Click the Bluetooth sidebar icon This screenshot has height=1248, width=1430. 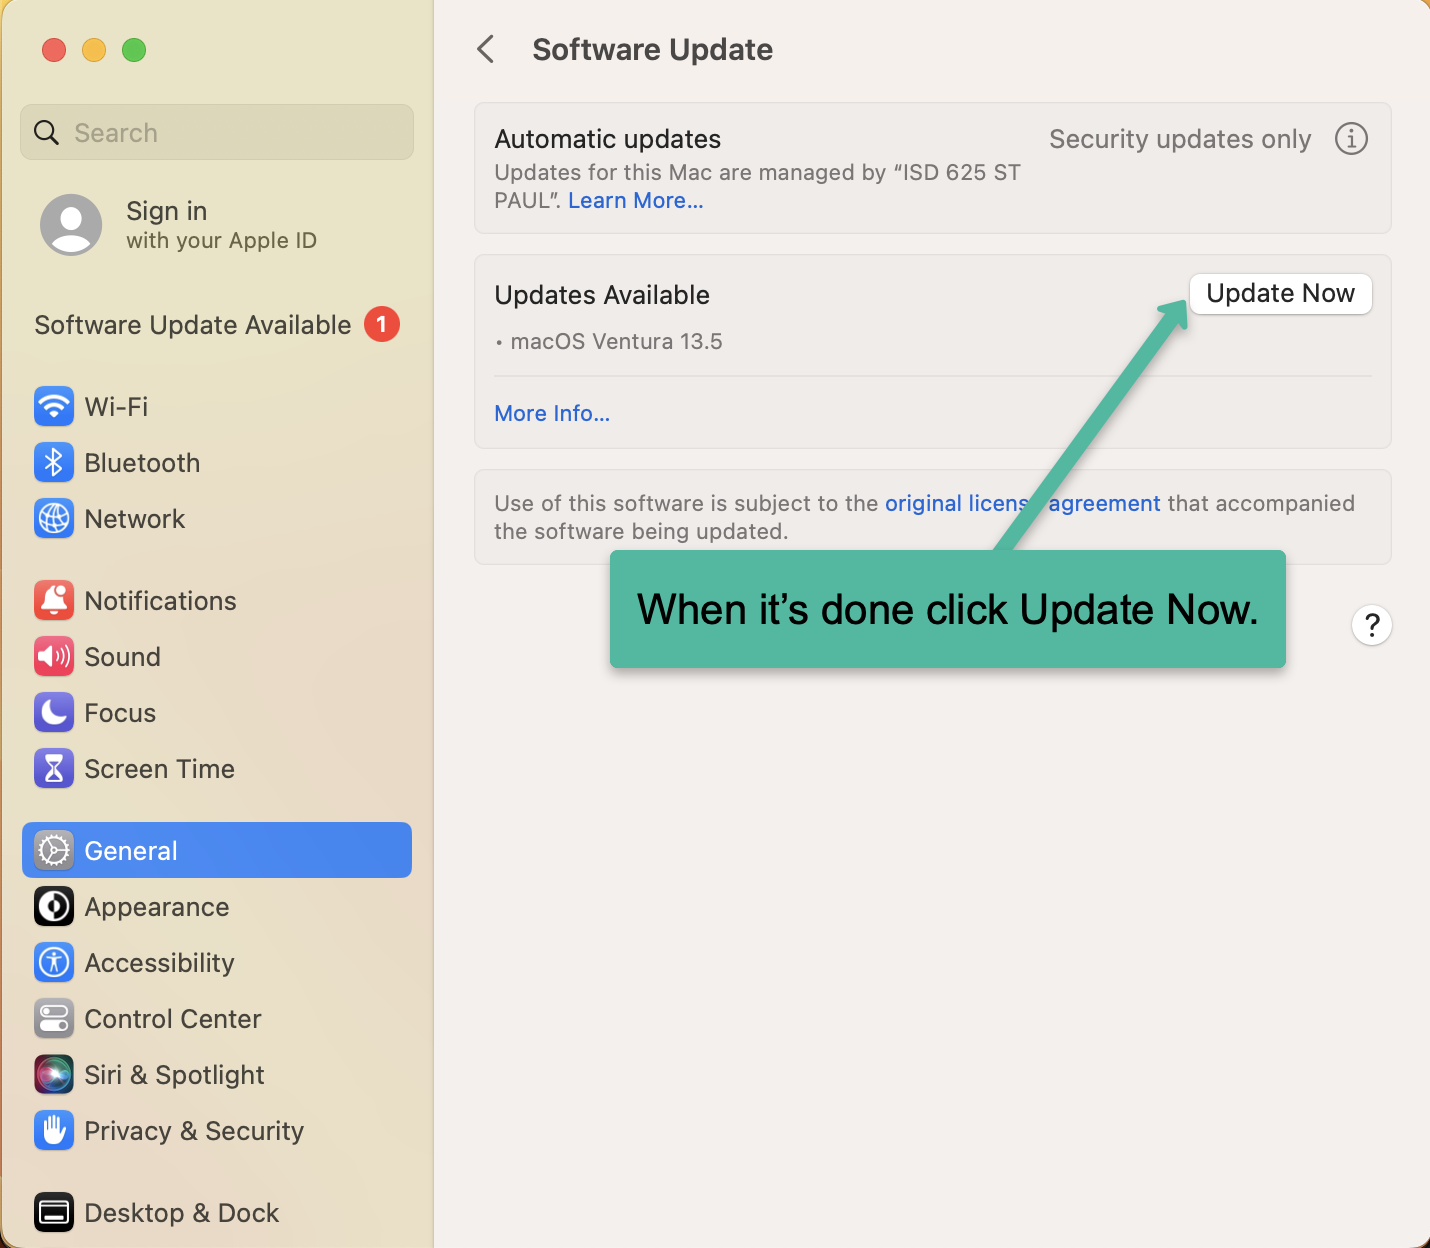pos(54,462)
